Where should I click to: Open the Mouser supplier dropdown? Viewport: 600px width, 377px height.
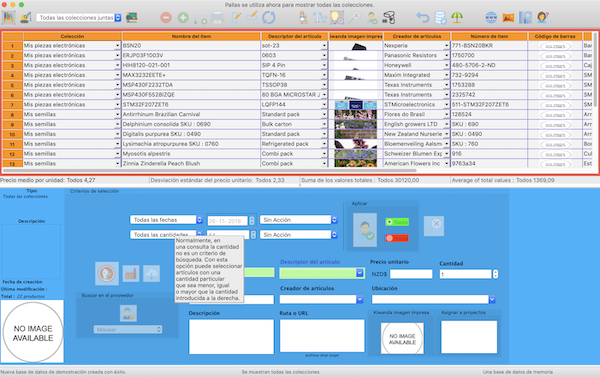(128, 330)
